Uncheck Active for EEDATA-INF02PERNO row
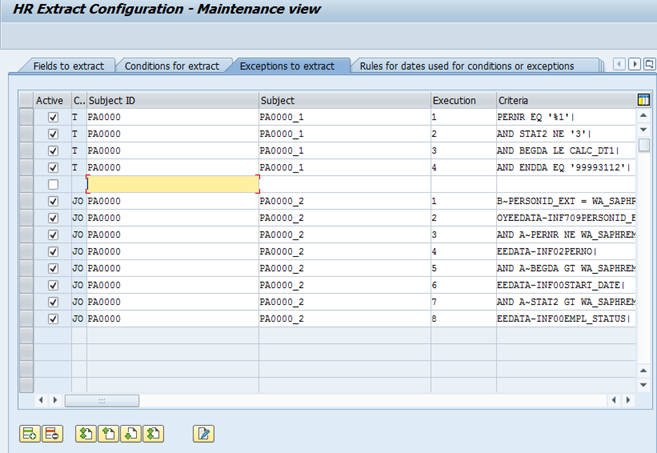 tap(53, 251)
